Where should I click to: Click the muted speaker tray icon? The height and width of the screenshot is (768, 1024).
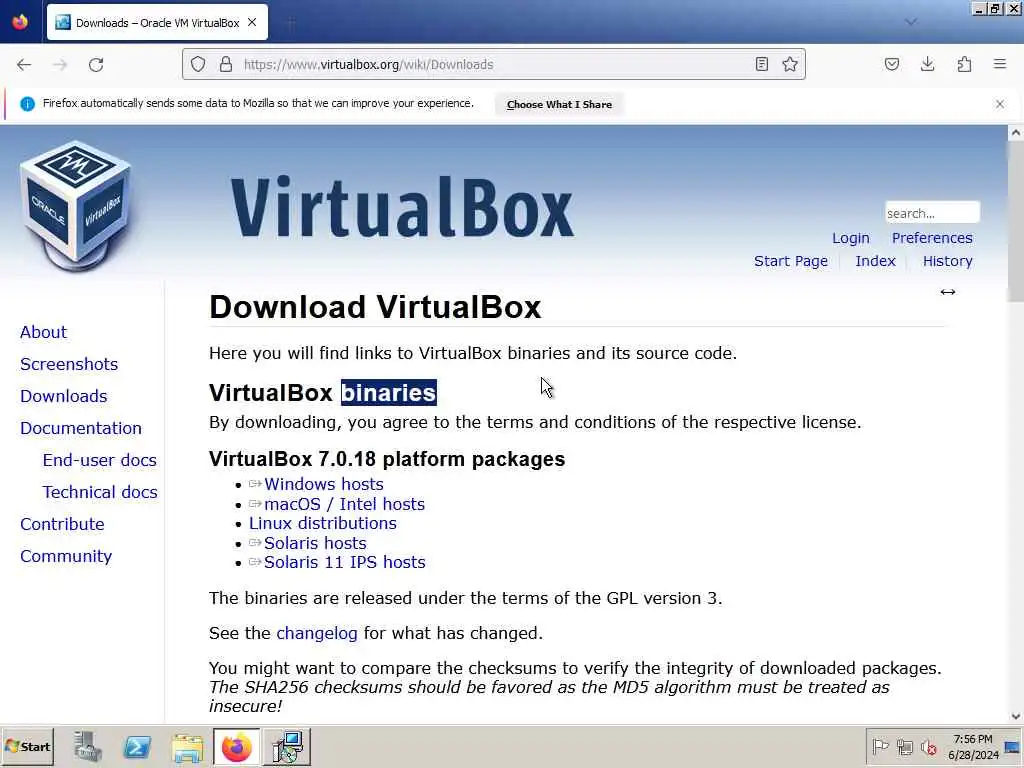[928, 746]
